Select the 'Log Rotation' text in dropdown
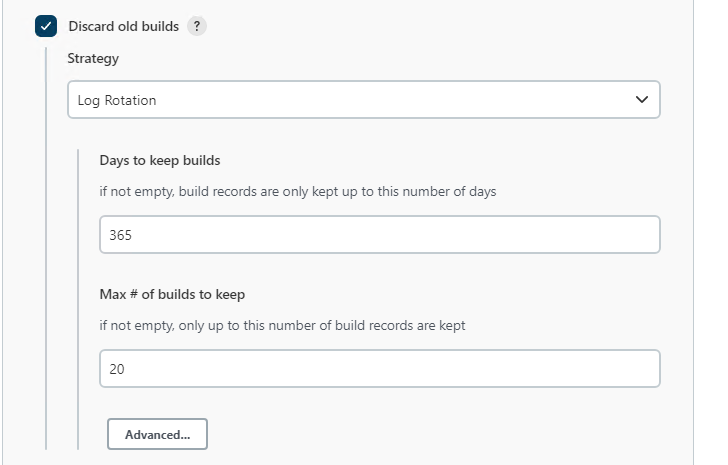This screenshot has width=728, height=465. [117, 100]
